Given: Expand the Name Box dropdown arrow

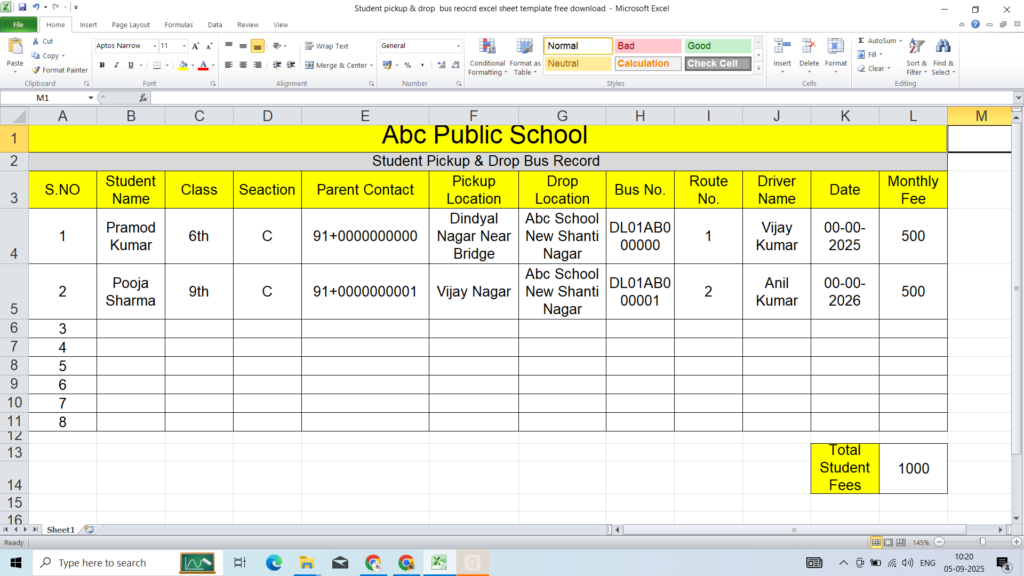Looking at the screenshot, I should tap(91, 98).
